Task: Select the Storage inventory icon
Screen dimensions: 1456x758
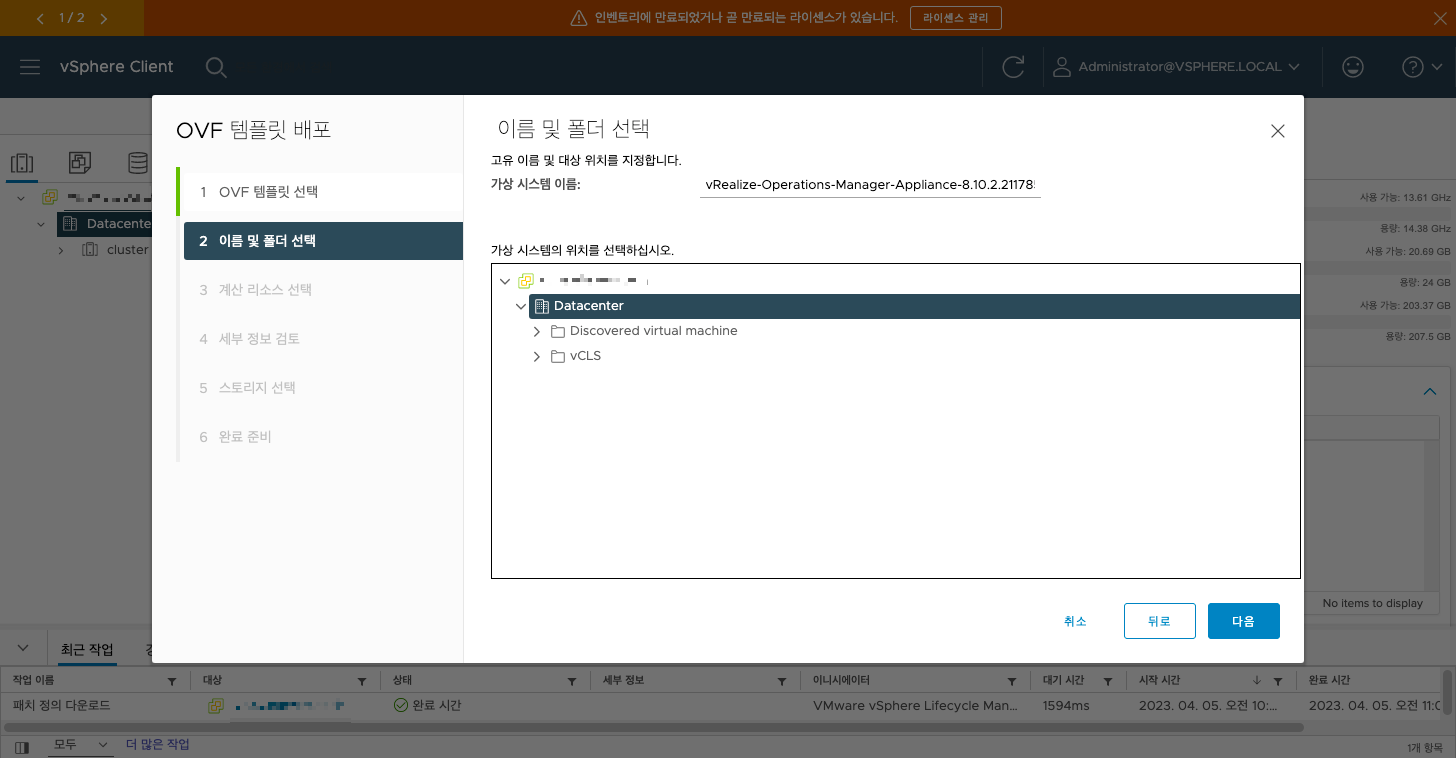Action: click(x=137, y=163)
